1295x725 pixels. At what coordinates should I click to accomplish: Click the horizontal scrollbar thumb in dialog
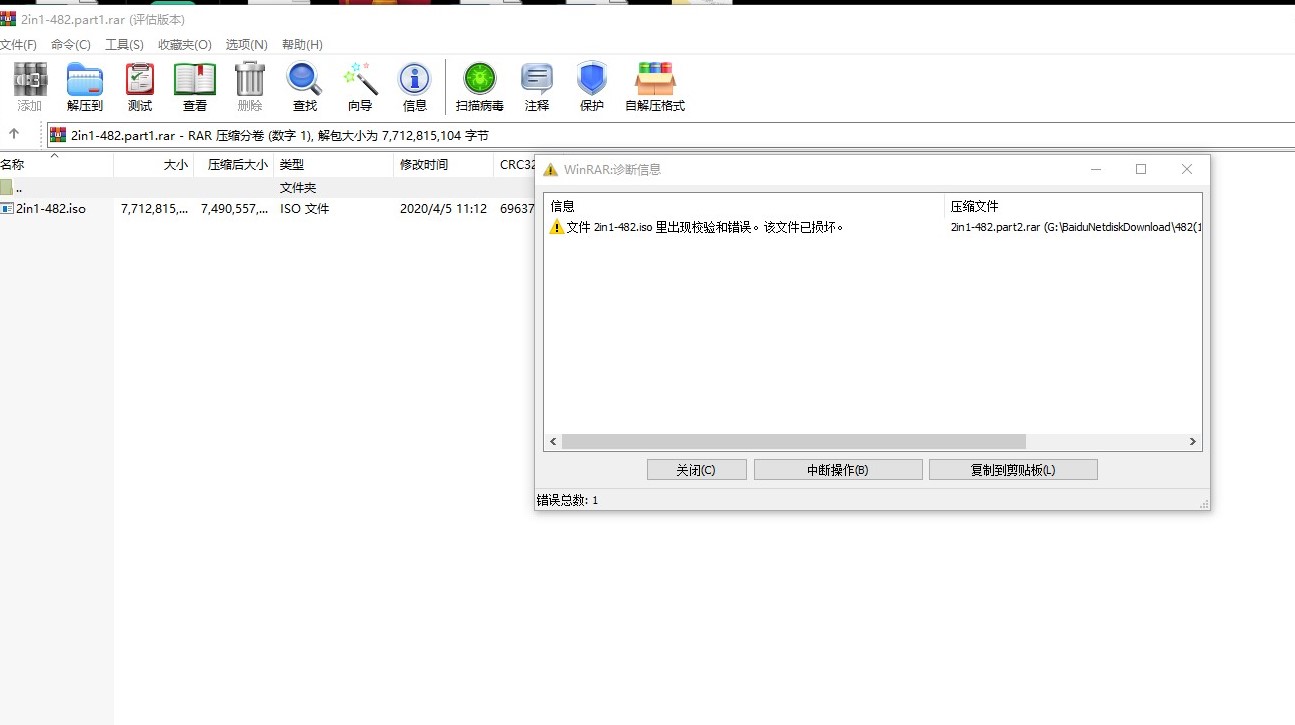(x=794, y=441)
